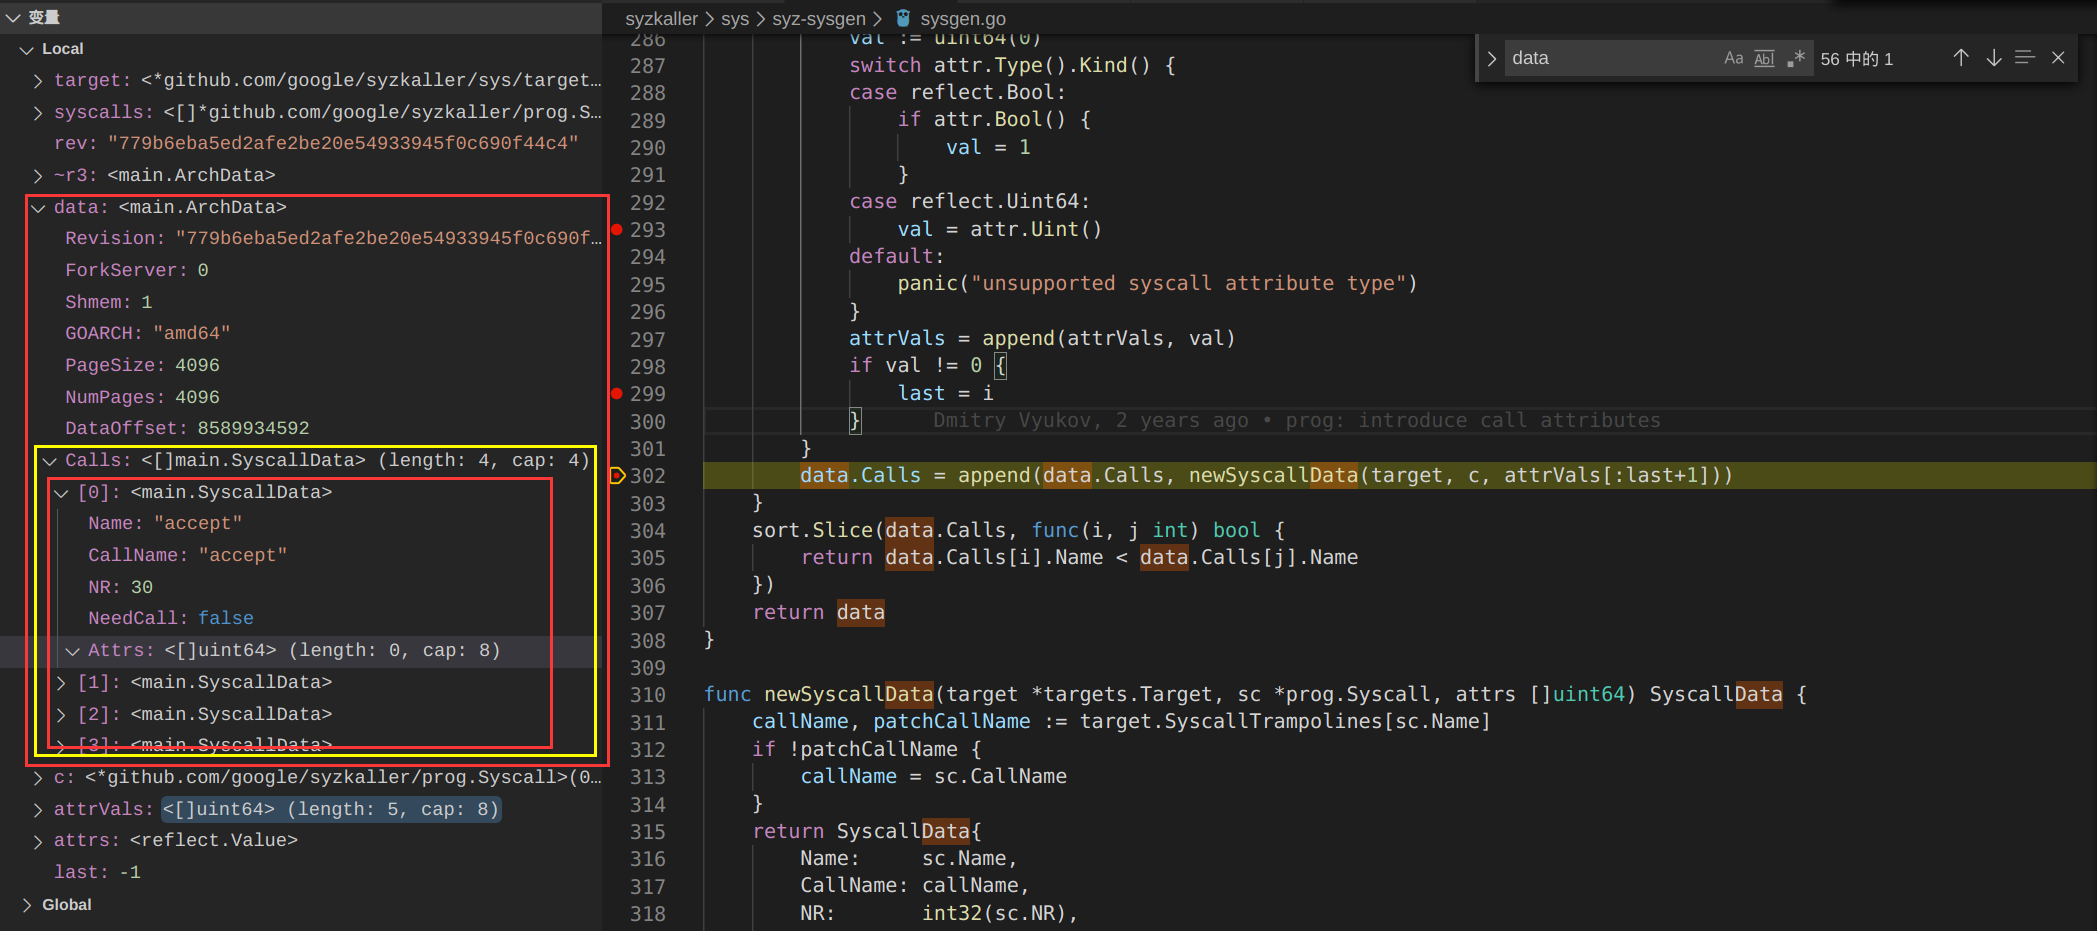Open syz-sysgen breadcrumb item
Viewport: 2097px width, 931px height.
coord(818,19)
